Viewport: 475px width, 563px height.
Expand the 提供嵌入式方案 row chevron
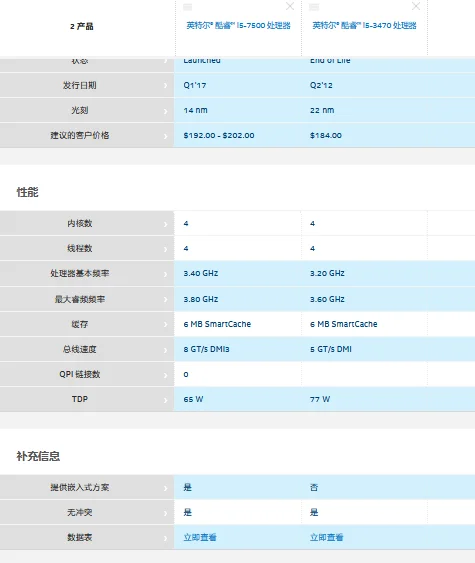click(166, 488)
